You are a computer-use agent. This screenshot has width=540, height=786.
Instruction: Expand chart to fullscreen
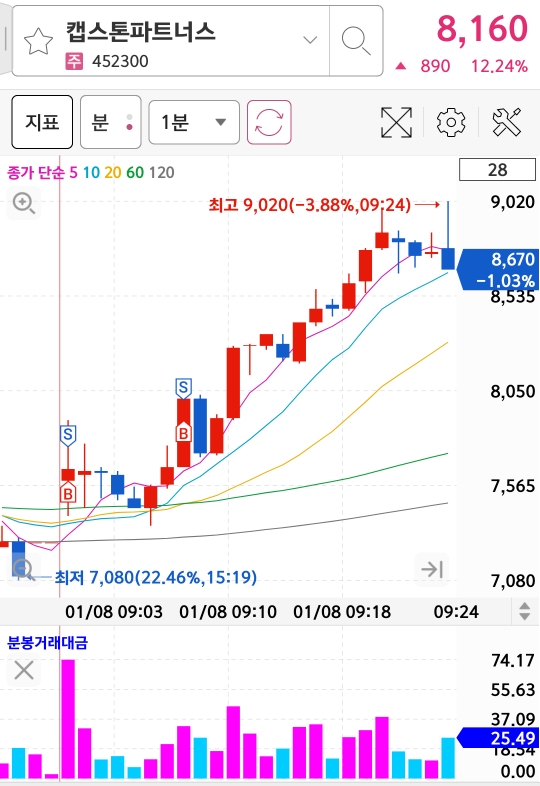396,122
